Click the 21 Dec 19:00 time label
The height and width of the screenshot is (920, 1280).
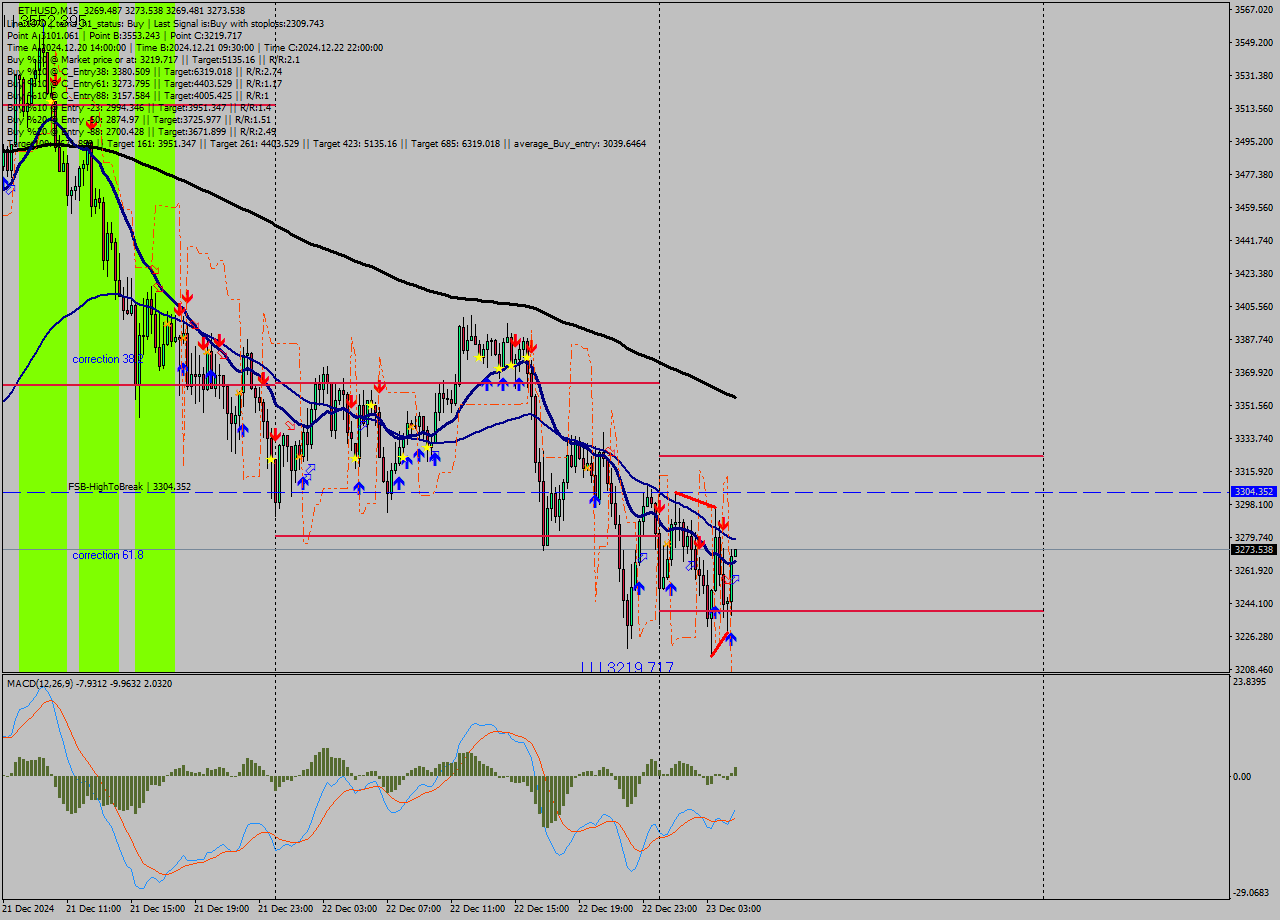pos(221,909)
